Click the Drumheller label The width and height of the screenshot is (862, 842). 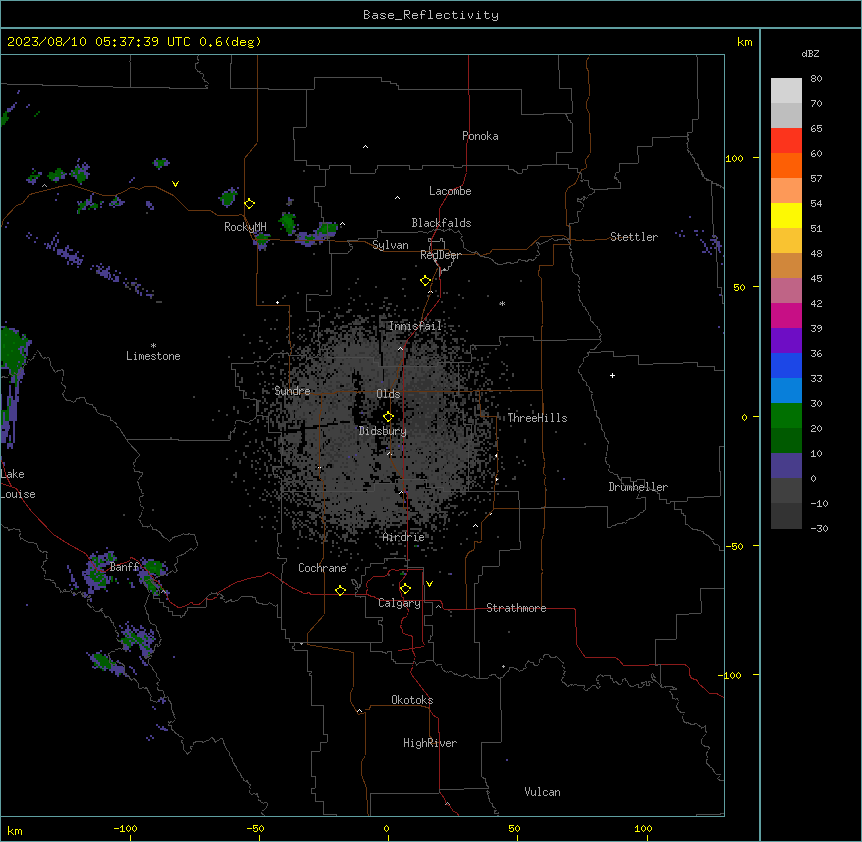(x=638, y=487)
